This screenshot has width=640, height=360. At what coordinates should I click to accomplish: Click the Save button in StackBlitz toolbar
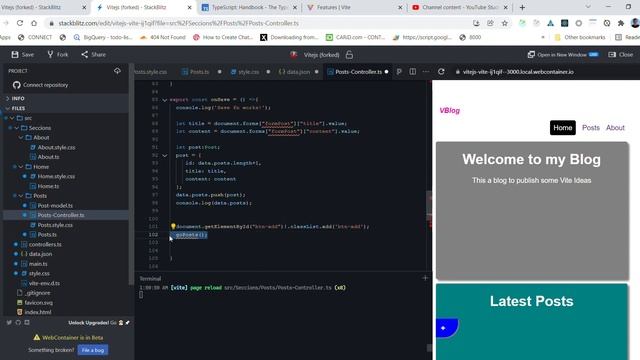(22, 54)
